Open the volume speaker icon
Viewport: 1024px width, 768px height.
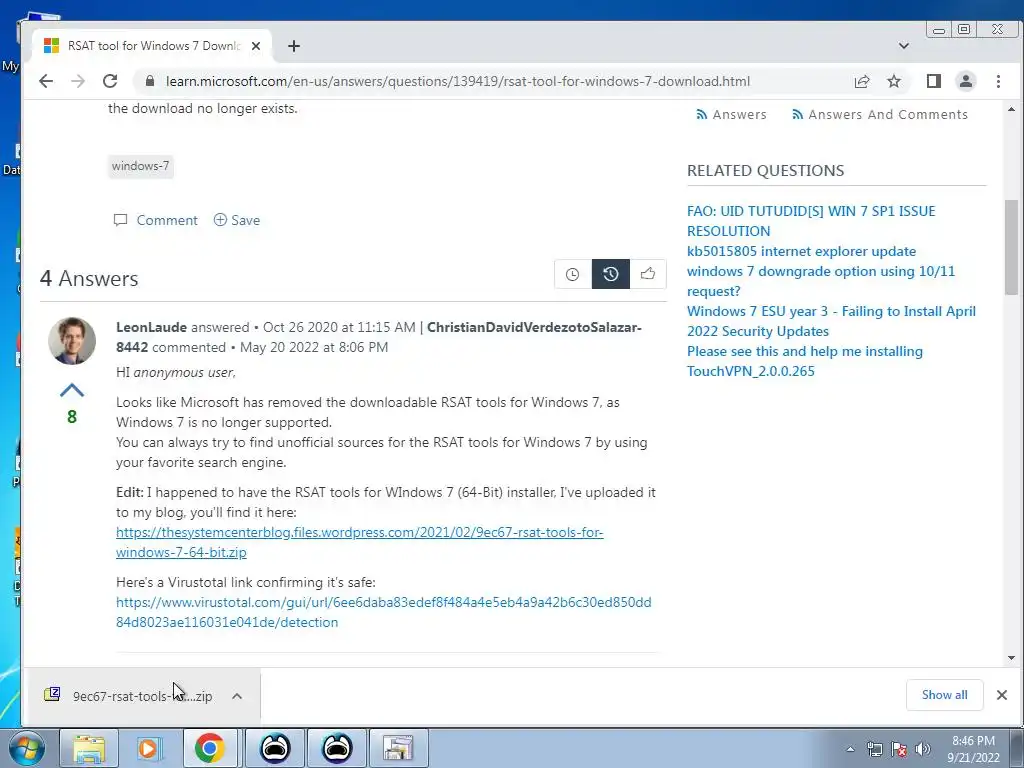(923, 749)
